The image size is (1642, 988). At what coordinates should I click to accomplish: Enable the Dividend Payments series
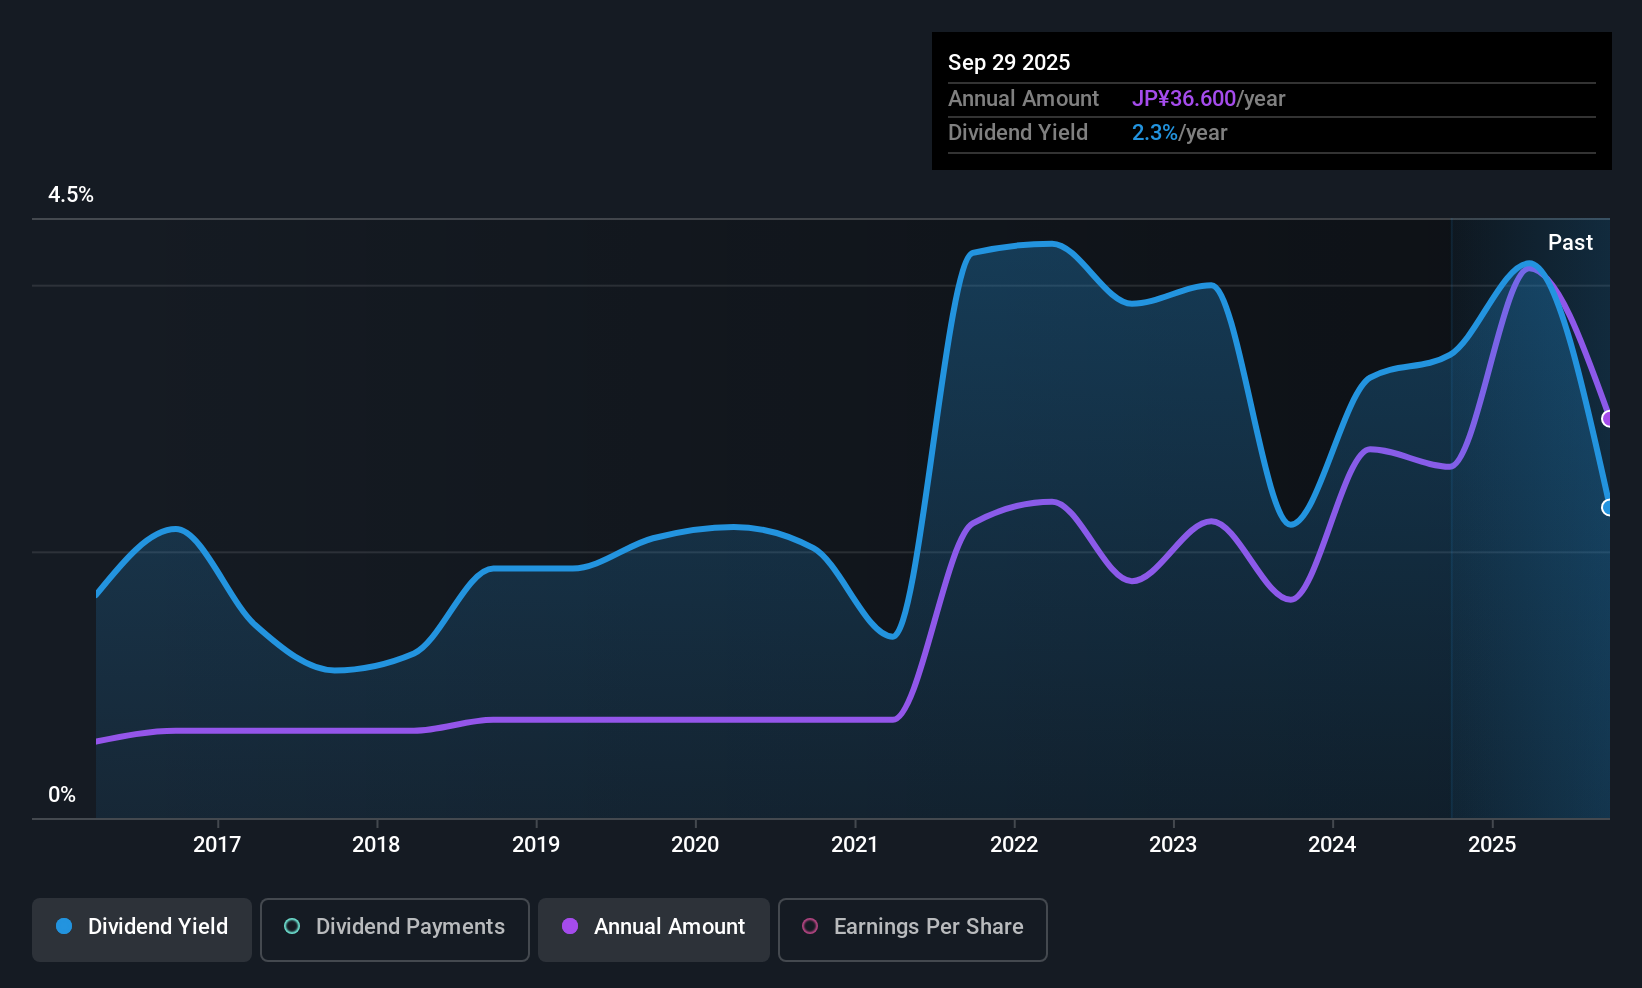click(394, 928)
